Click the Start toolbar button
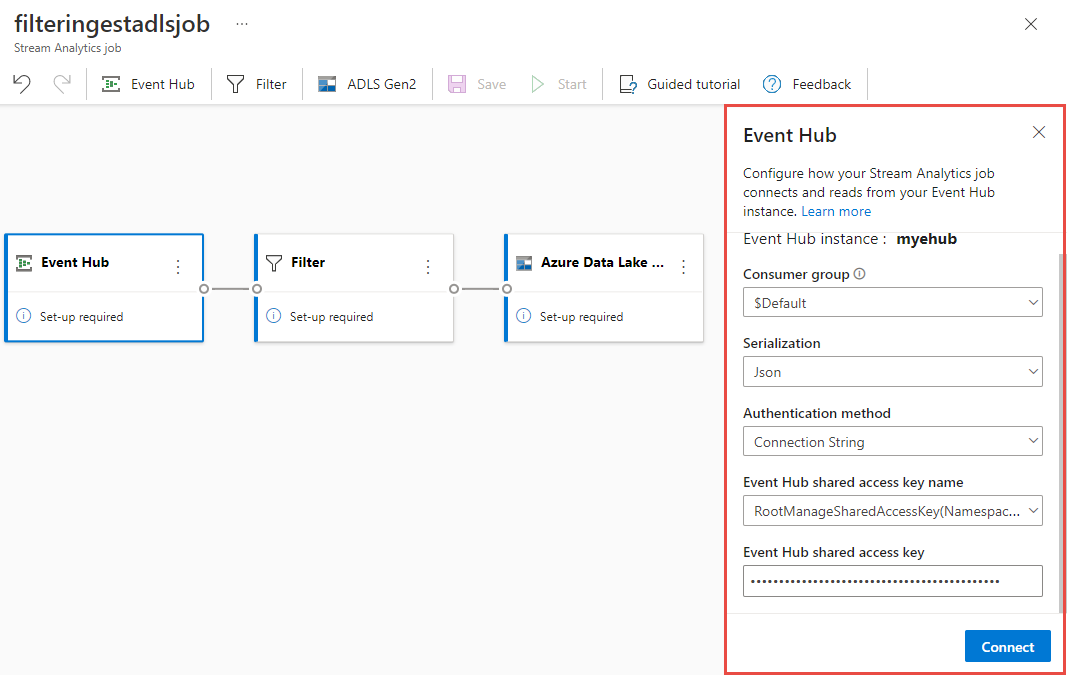1067x675 pixels. 559,84
